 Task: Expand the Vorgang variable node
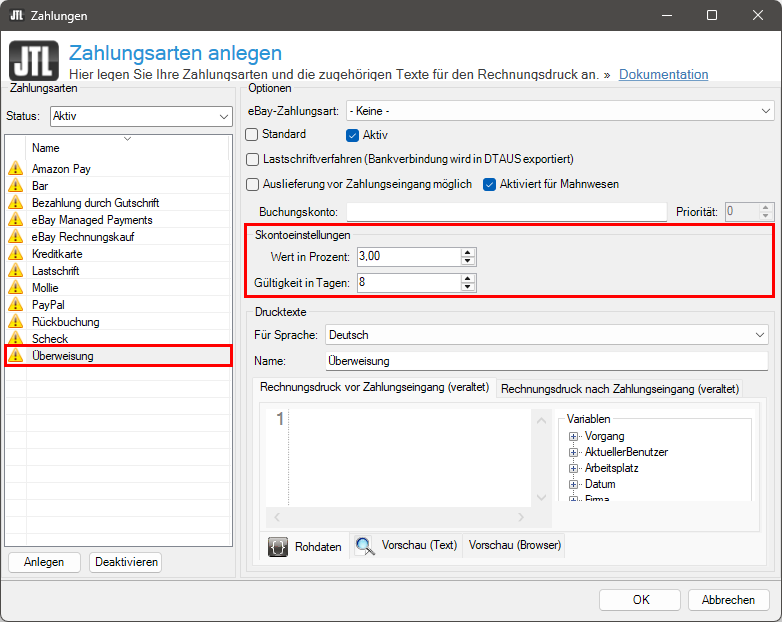[574, 437]
